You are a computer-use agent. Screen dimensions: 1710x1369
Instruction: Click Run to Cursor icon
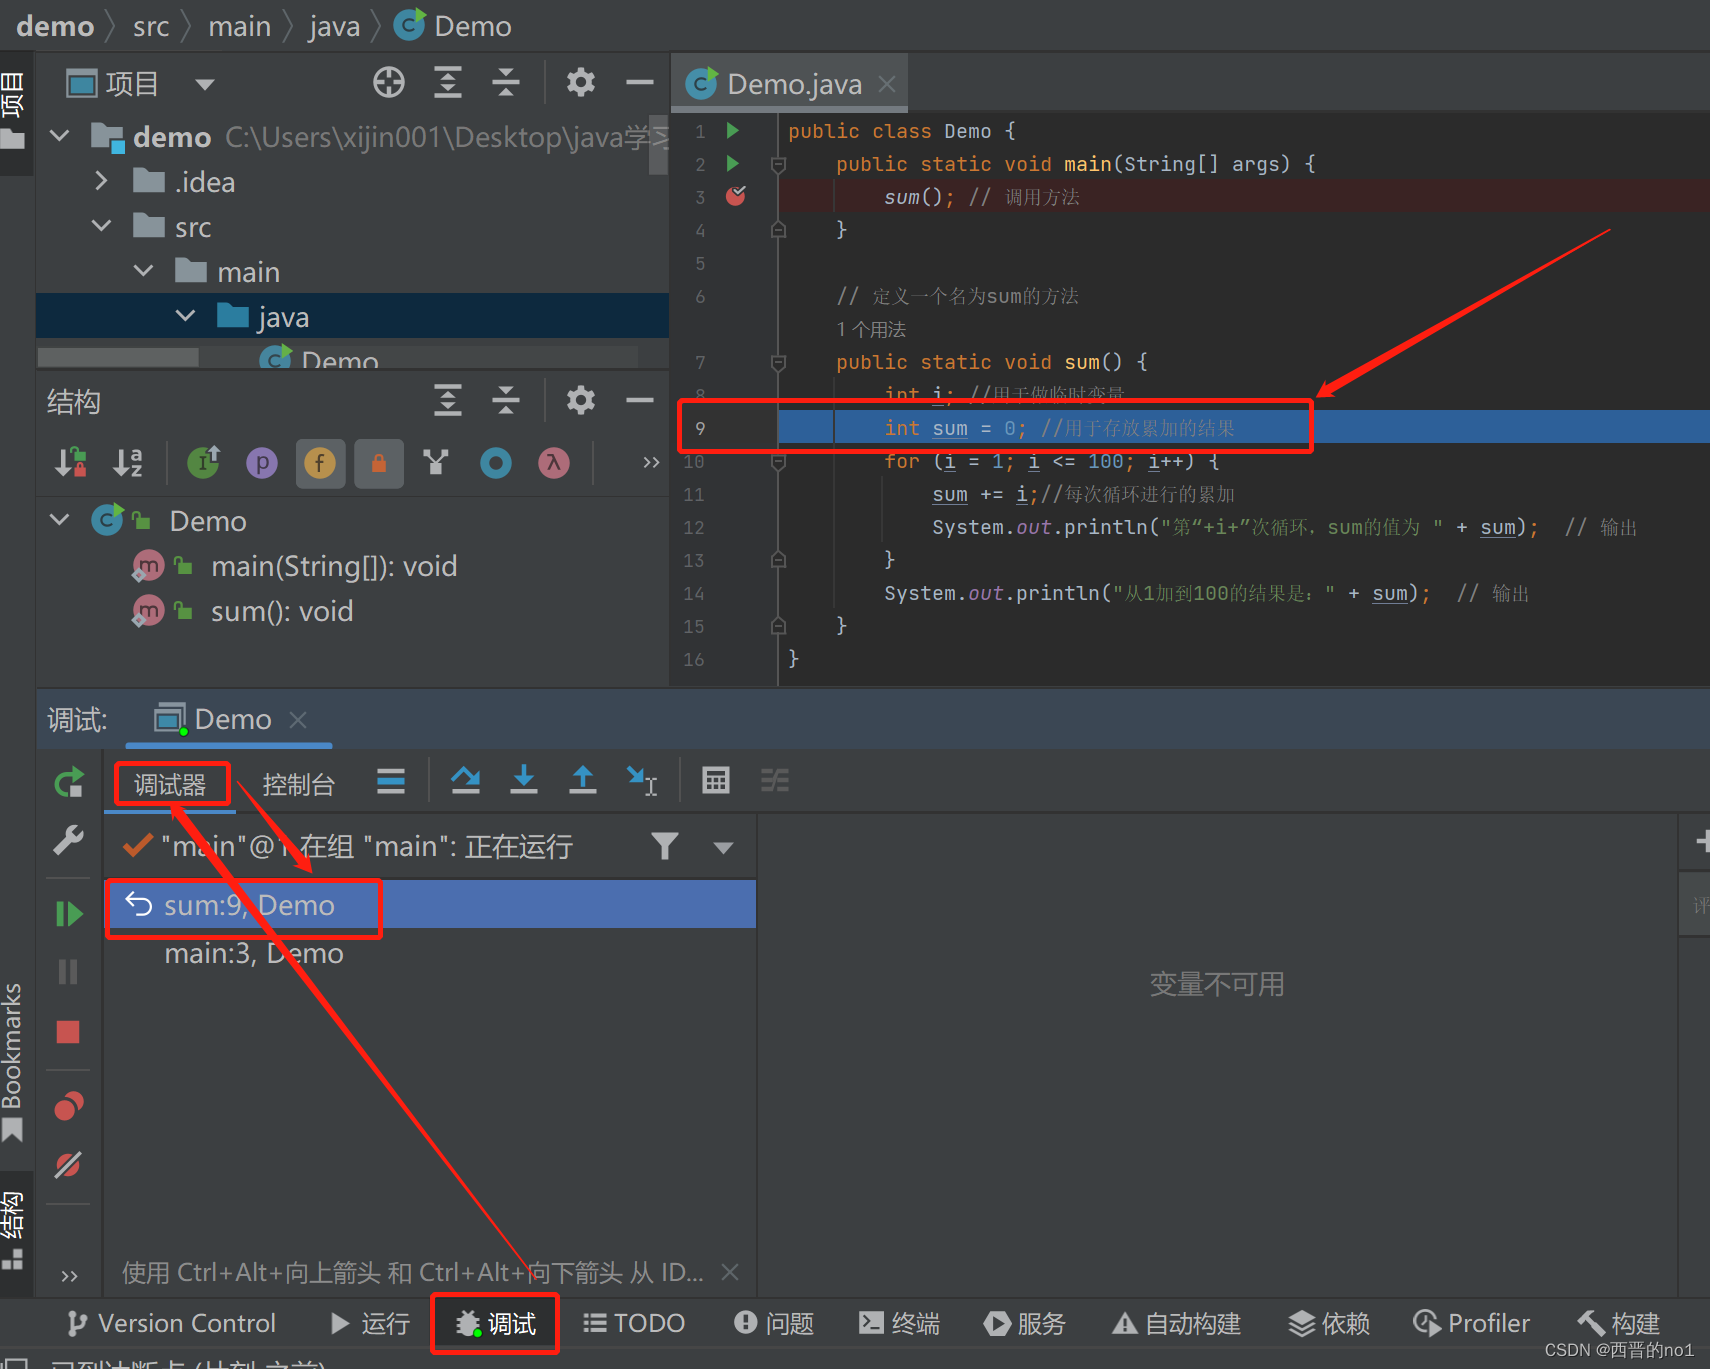641,780
